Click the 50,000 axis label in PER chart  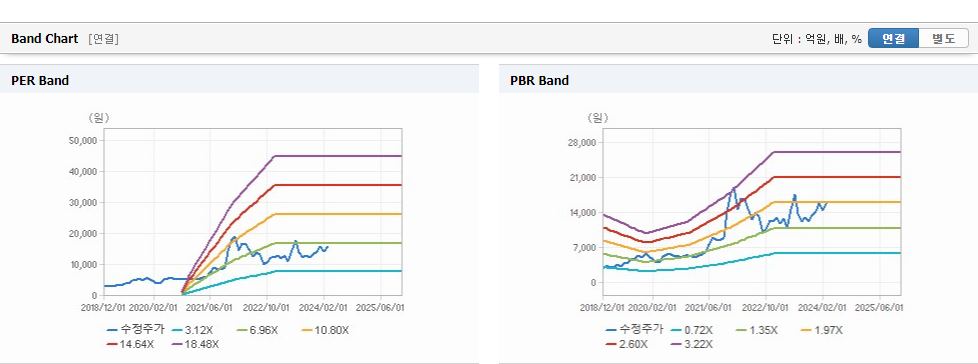point(83,141)
